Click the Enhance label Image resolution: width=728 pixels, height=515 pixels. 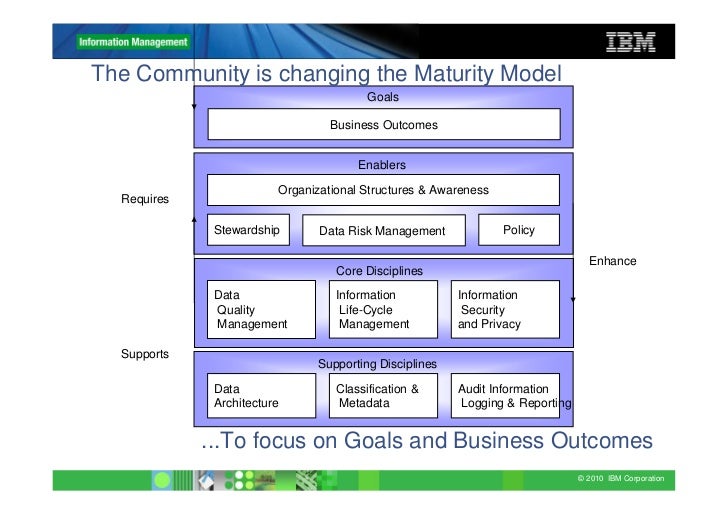point(612,261)
